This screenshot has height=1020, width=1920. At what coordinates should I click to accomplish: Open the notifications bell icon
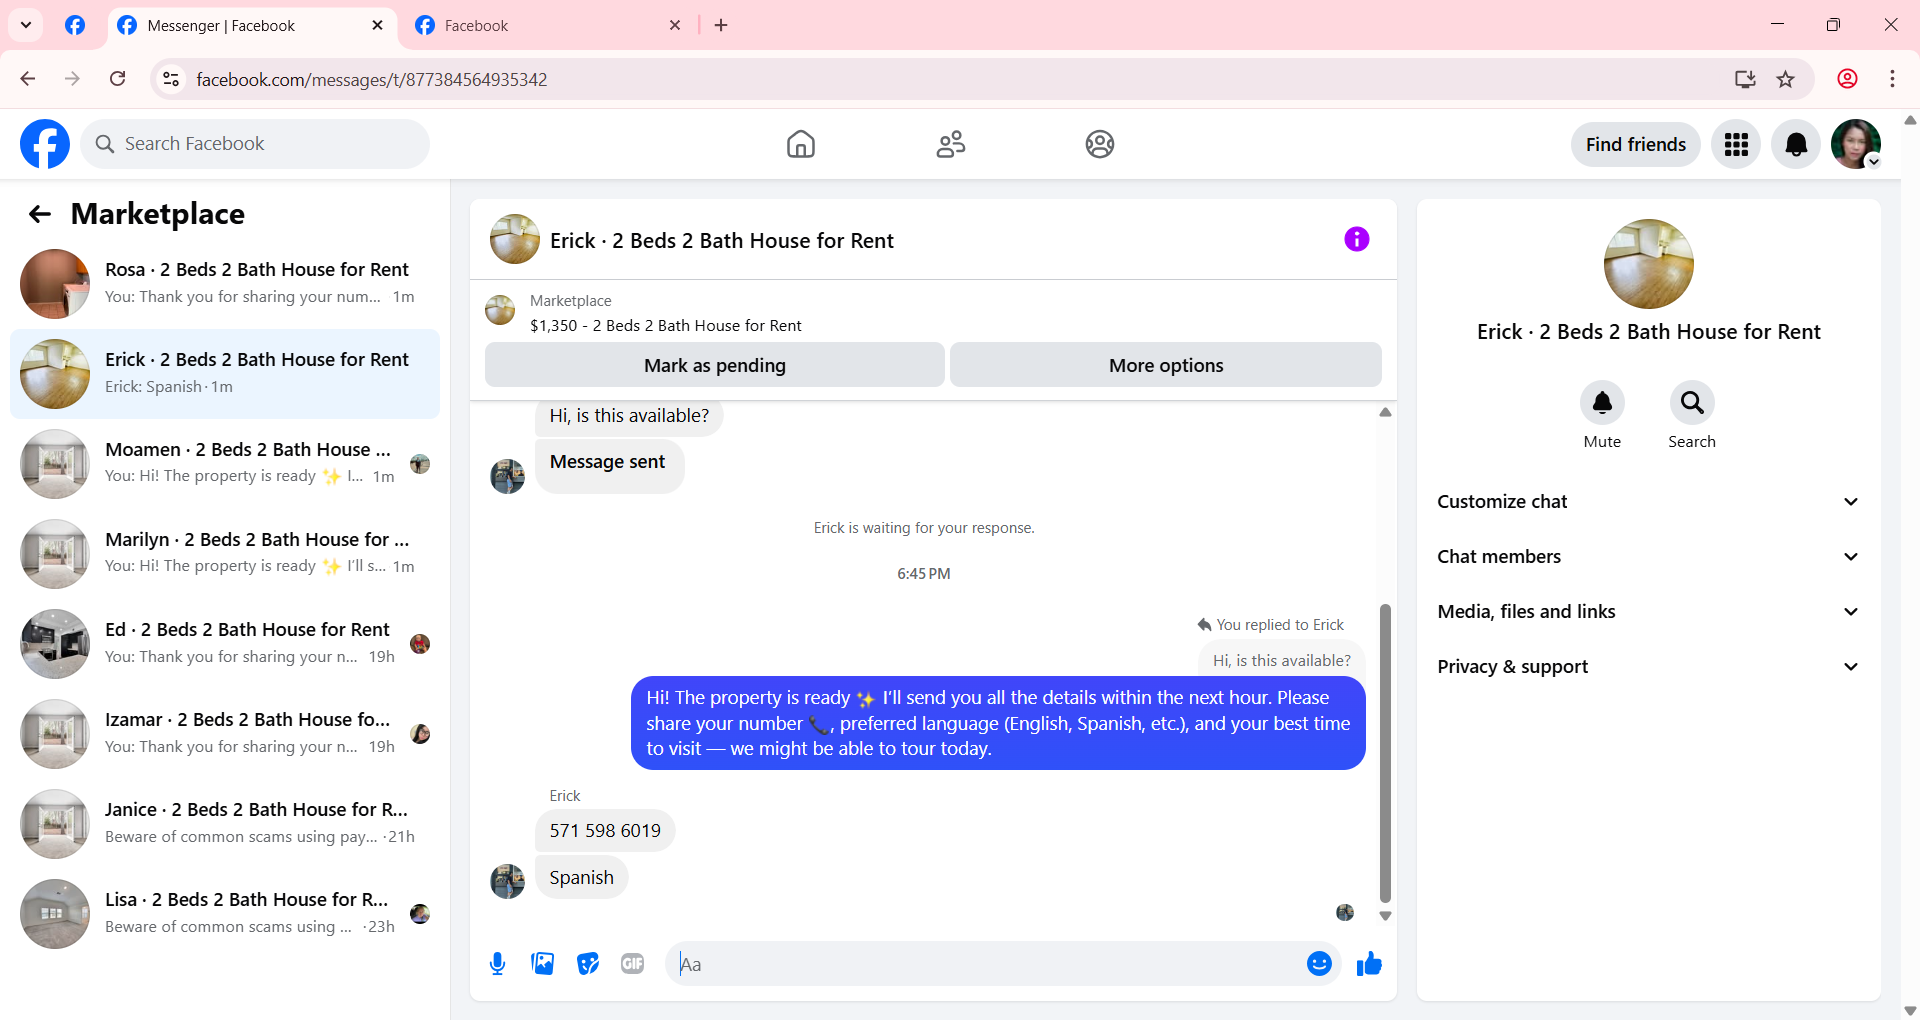[1796, 144]
